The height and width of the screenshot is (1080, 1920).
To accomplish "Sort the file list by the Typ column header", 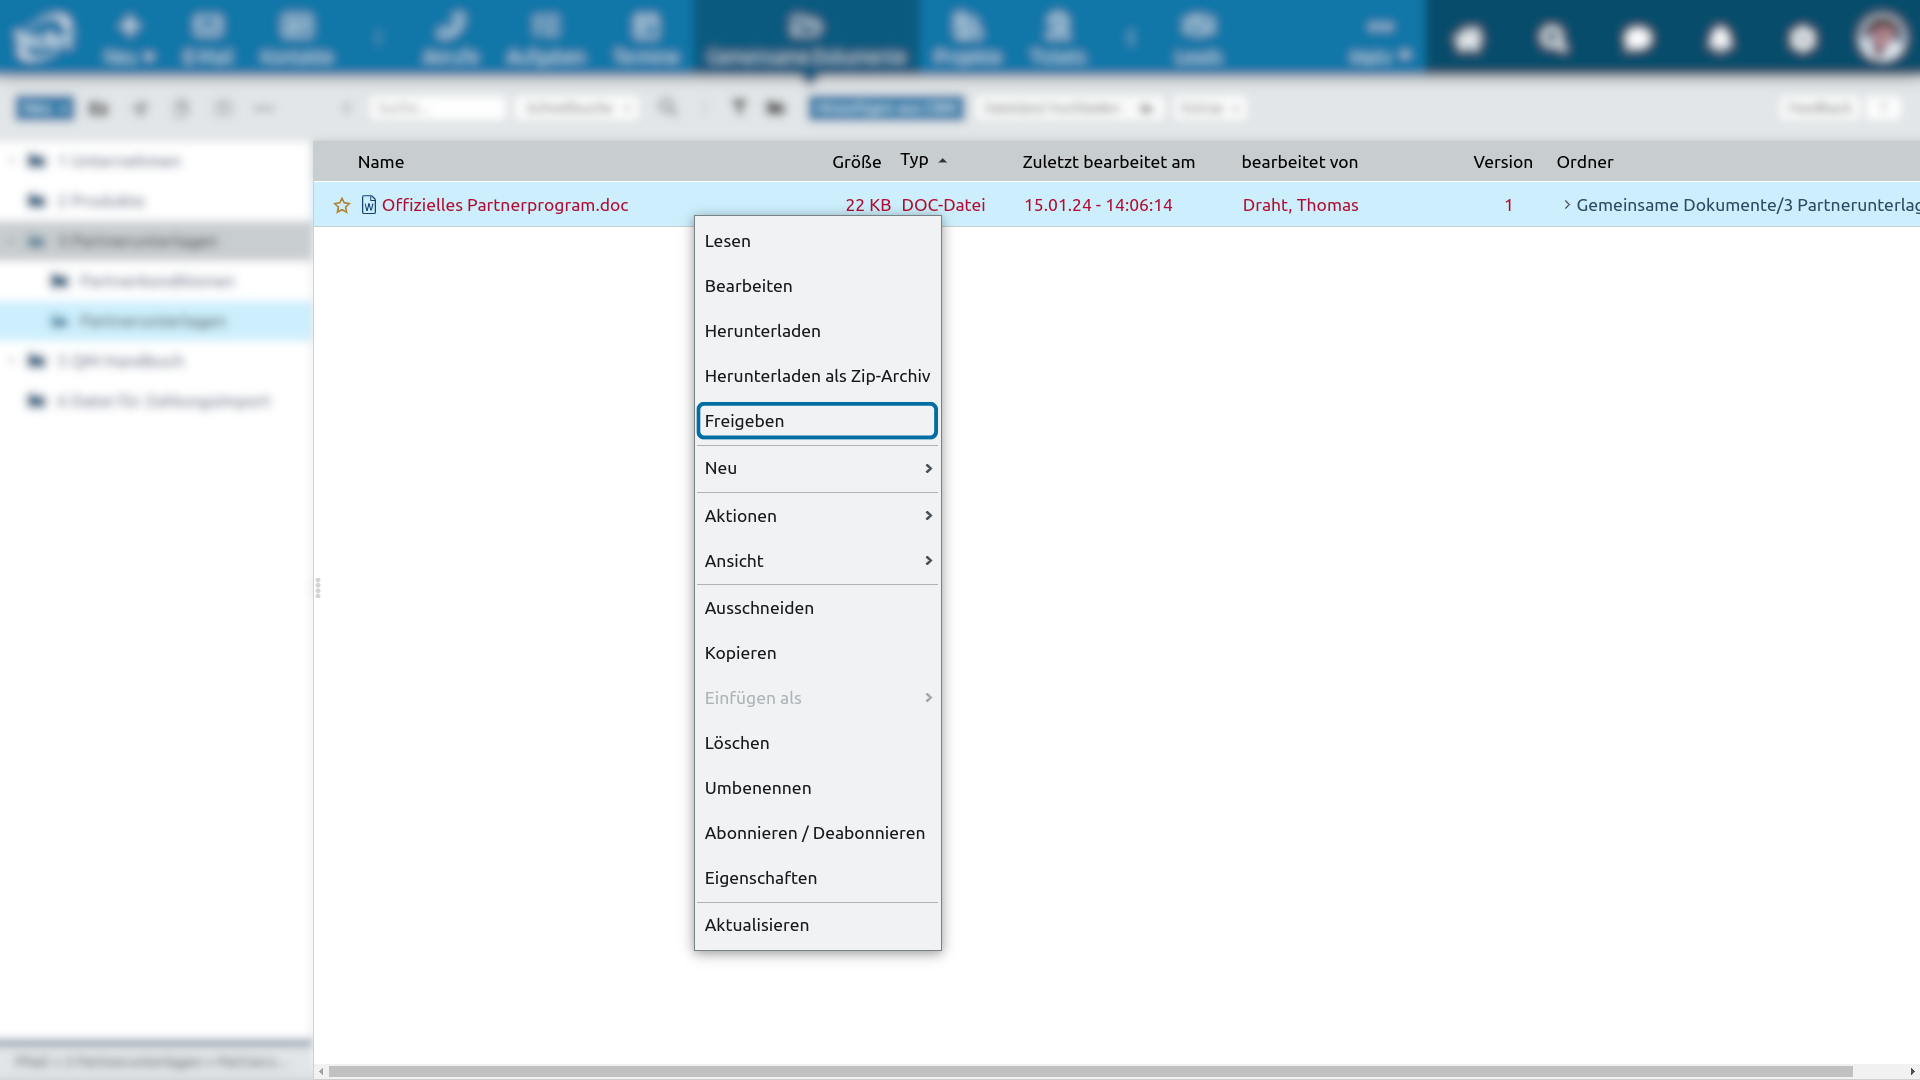I will [x=914, y=160].
